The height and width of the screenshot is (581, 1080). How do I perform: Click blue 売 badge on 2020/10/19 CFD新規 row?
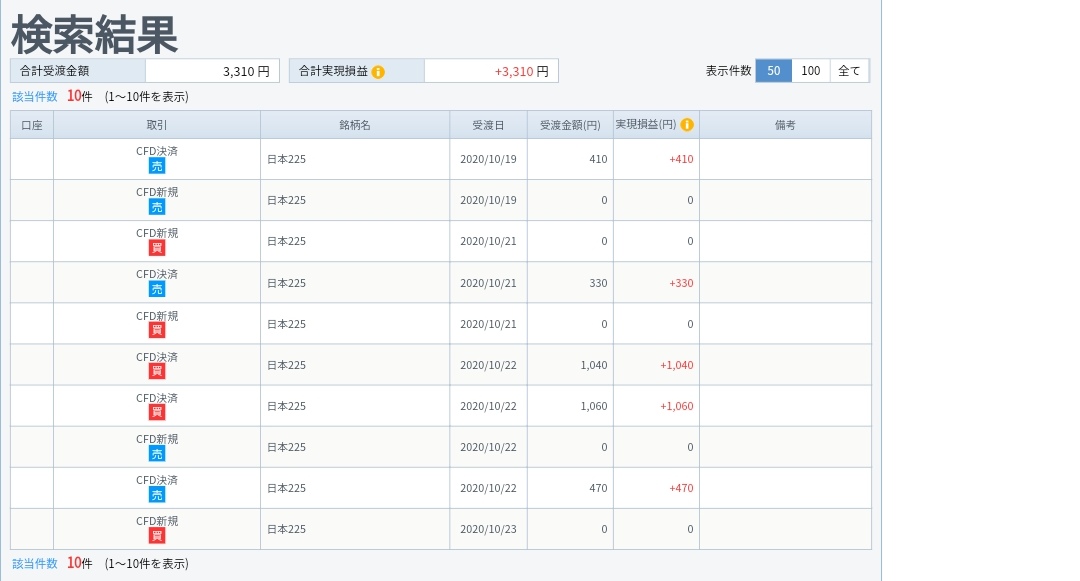pos(157,207)
